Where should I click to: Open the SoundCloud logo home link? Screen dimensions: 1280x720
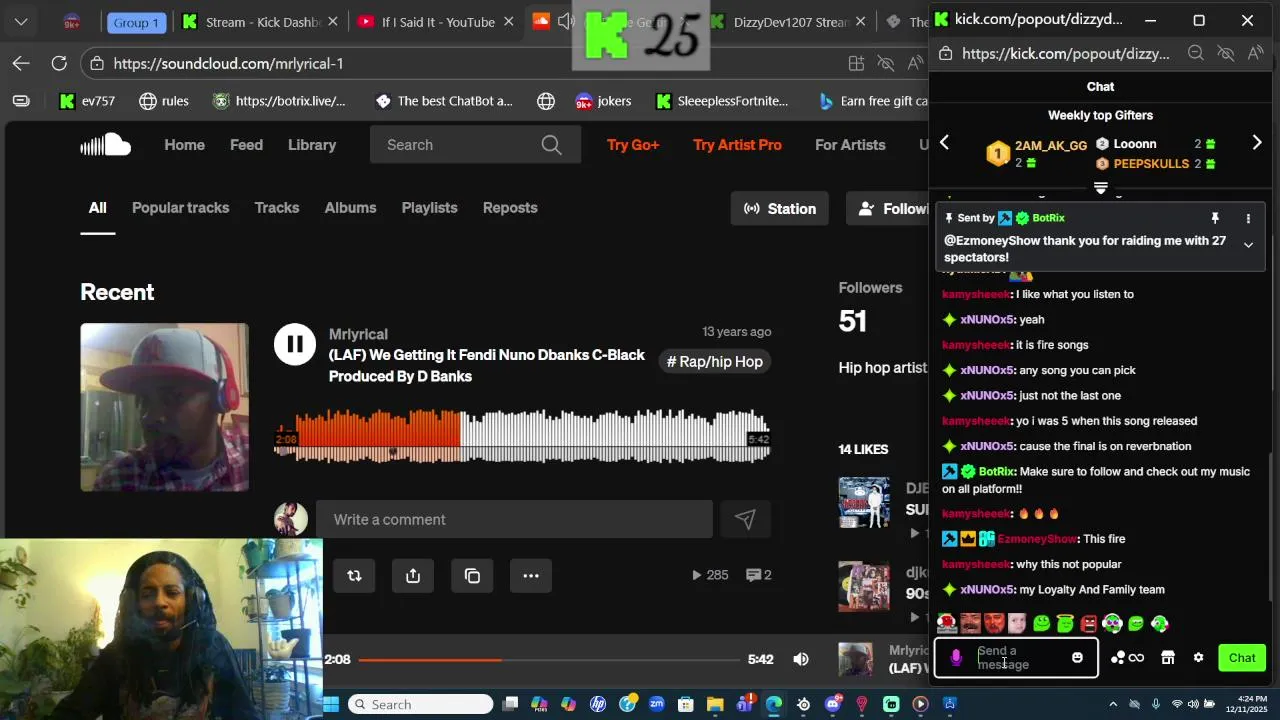(x=106, y=145)
